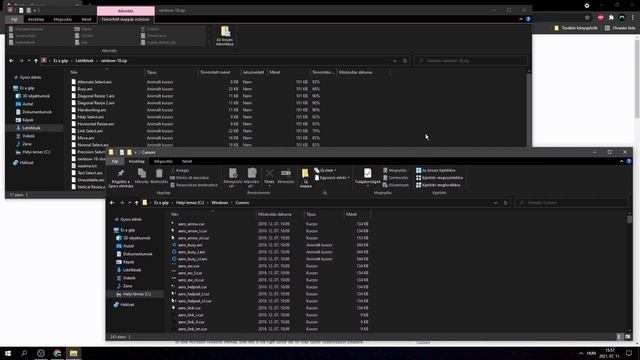Open Quick Access Toolbar dropdown in Cursors titlebar
The image size is (640, 360).
[136, 153]
